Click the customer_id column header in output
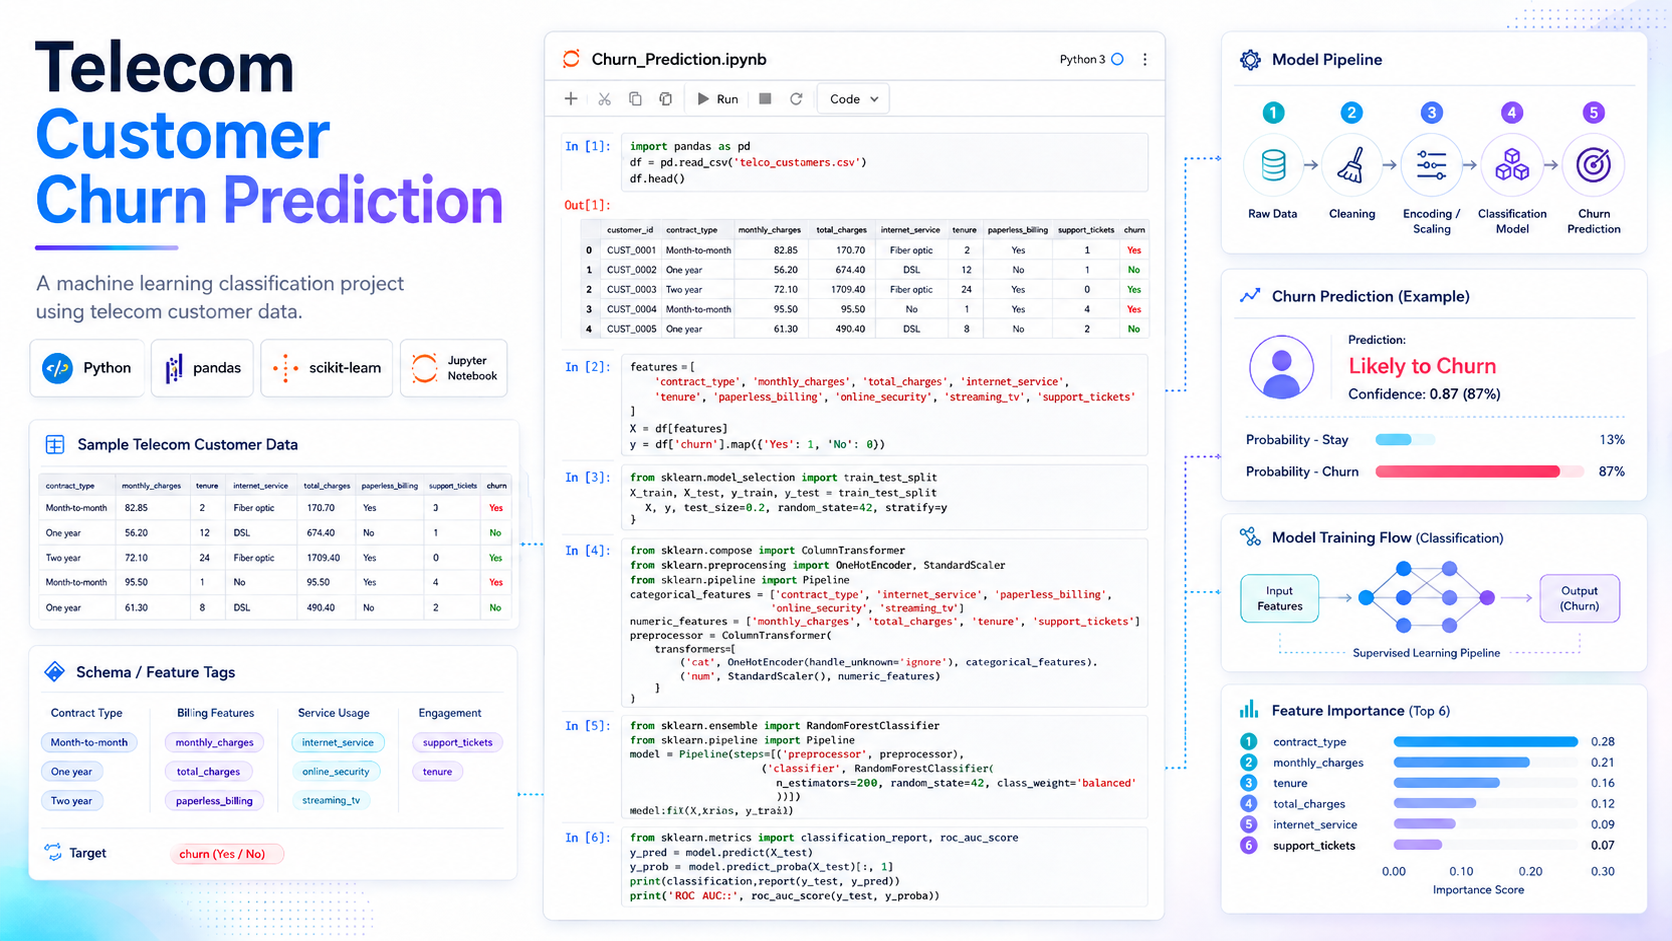Image resolution: width=1672 pixels, height=941 pixels. coord(630,230)
